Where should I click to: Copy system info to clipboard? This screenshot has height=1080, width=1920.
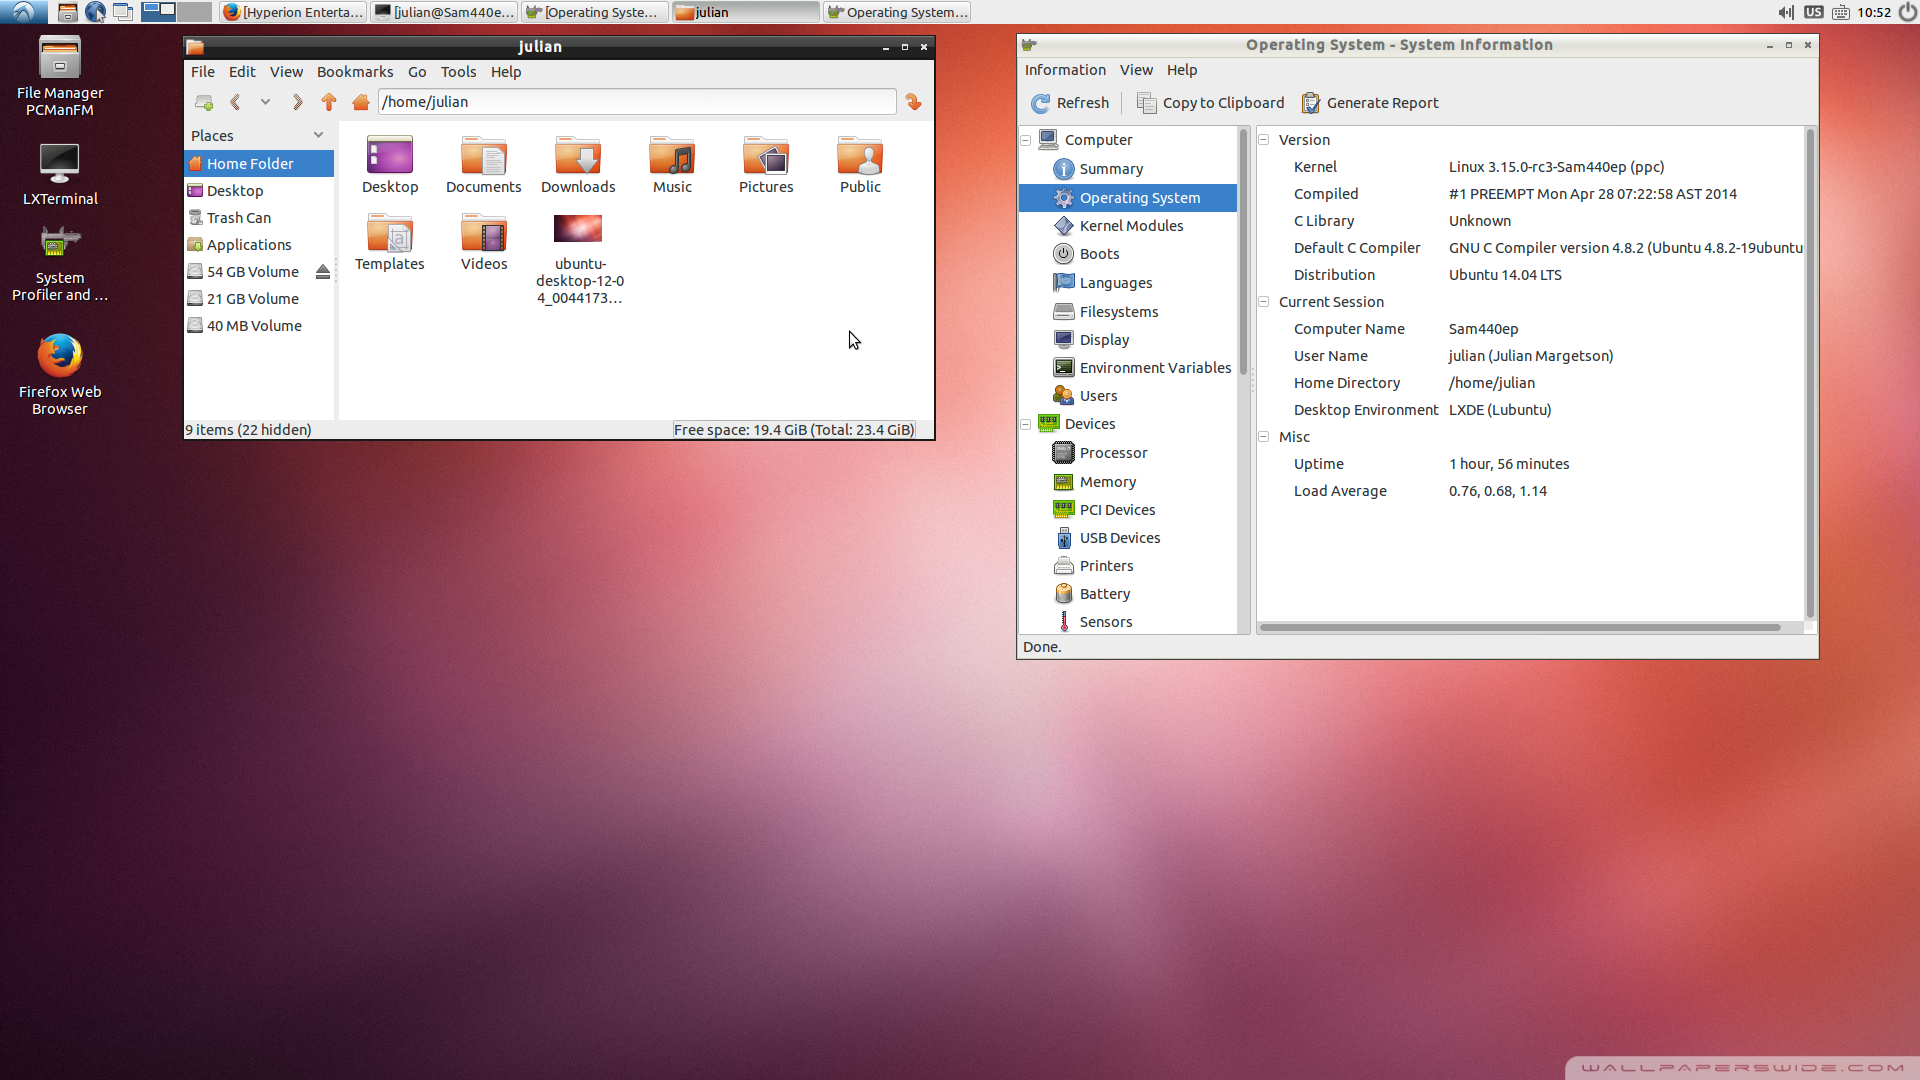point(1210,103)
